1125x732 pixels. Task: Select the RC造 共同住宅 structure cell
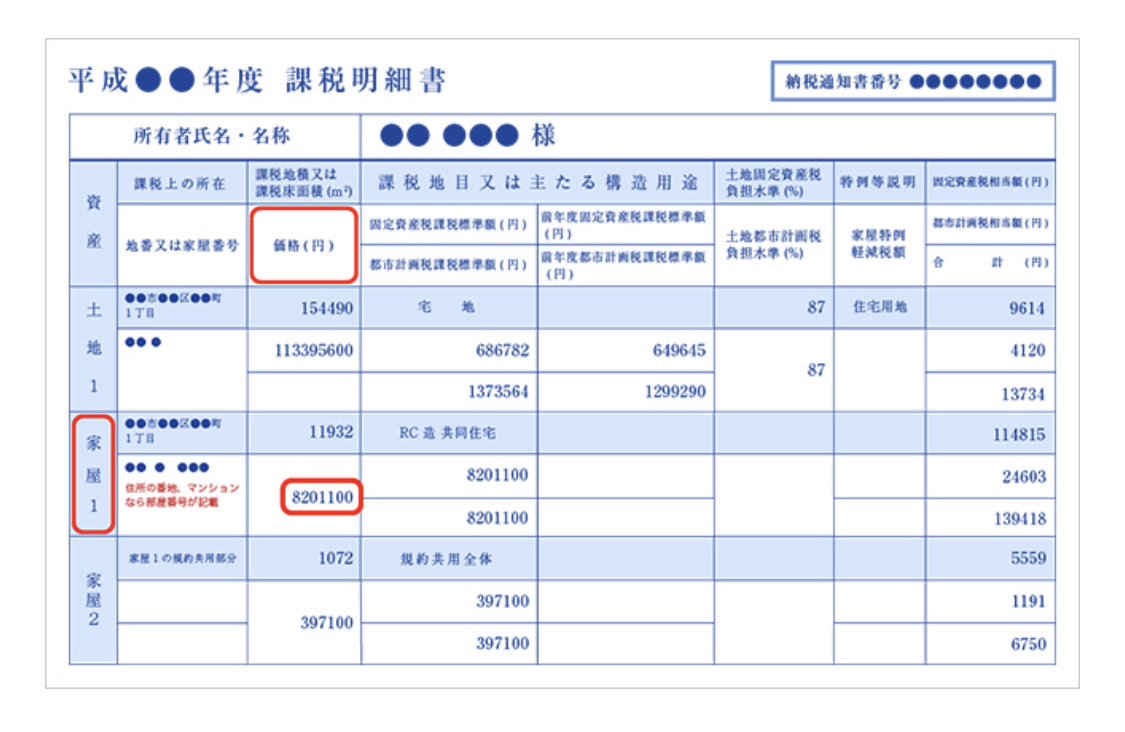pos(447,433)
